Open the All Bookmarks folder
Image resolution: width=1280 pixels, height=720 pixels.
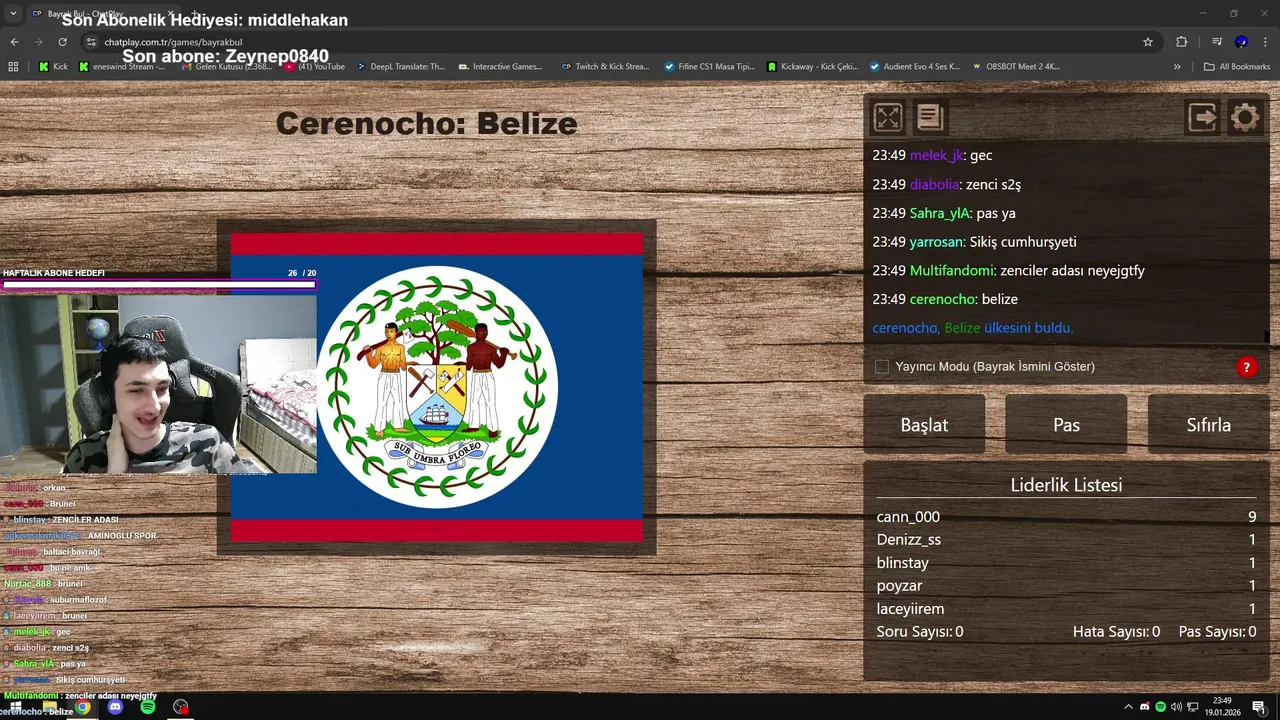[1237, 67]
